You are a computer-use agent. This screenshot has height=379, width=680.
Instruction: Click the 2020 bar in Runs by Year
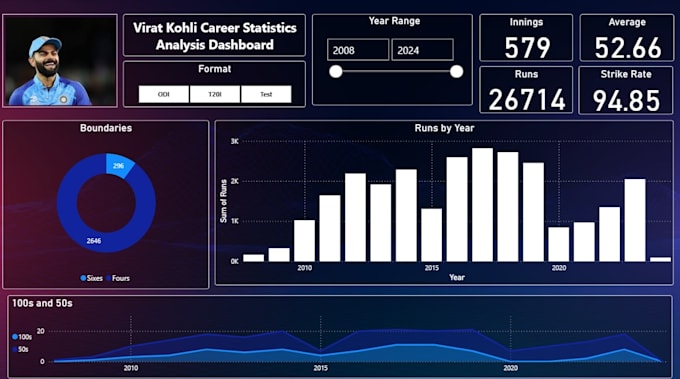[x=559, y=244]
